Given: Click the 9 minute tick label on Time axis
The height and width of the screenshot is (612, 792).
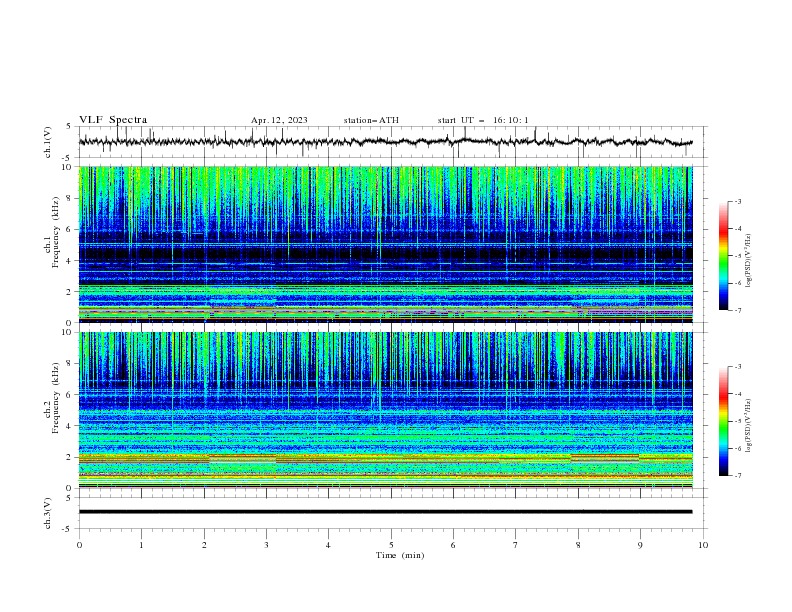Looking at the screenshot, I should click(640, 545).
